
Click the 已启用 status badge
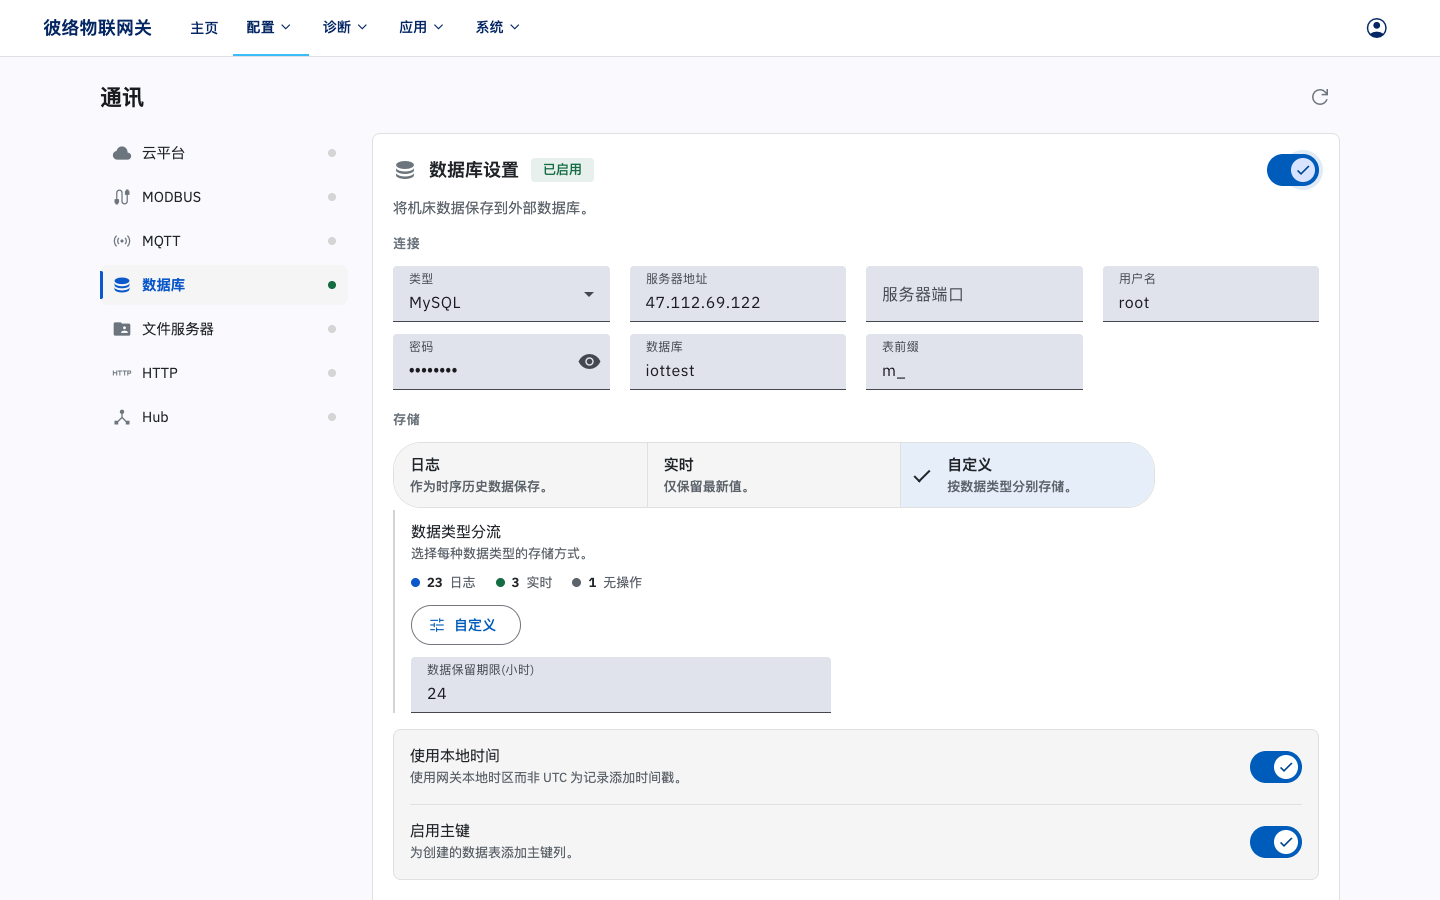click(x=562, y=170)
